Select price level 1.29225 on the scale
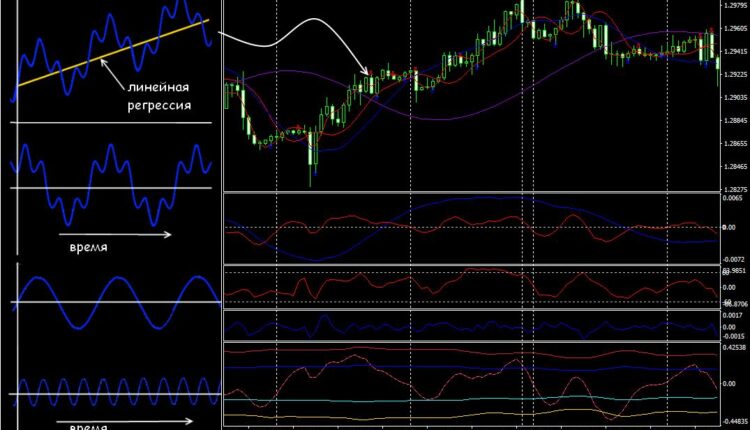Viewport: 750px width, 430px height. [736, 75]
